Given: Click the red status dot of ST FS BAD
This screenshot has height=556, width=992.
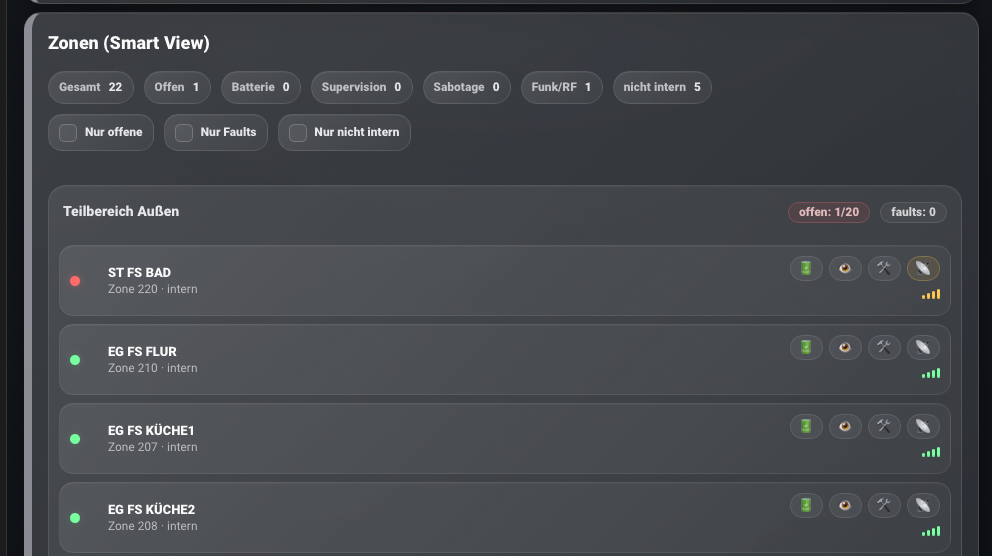Looking at the screenshot, I should click(x=75, y=281).
